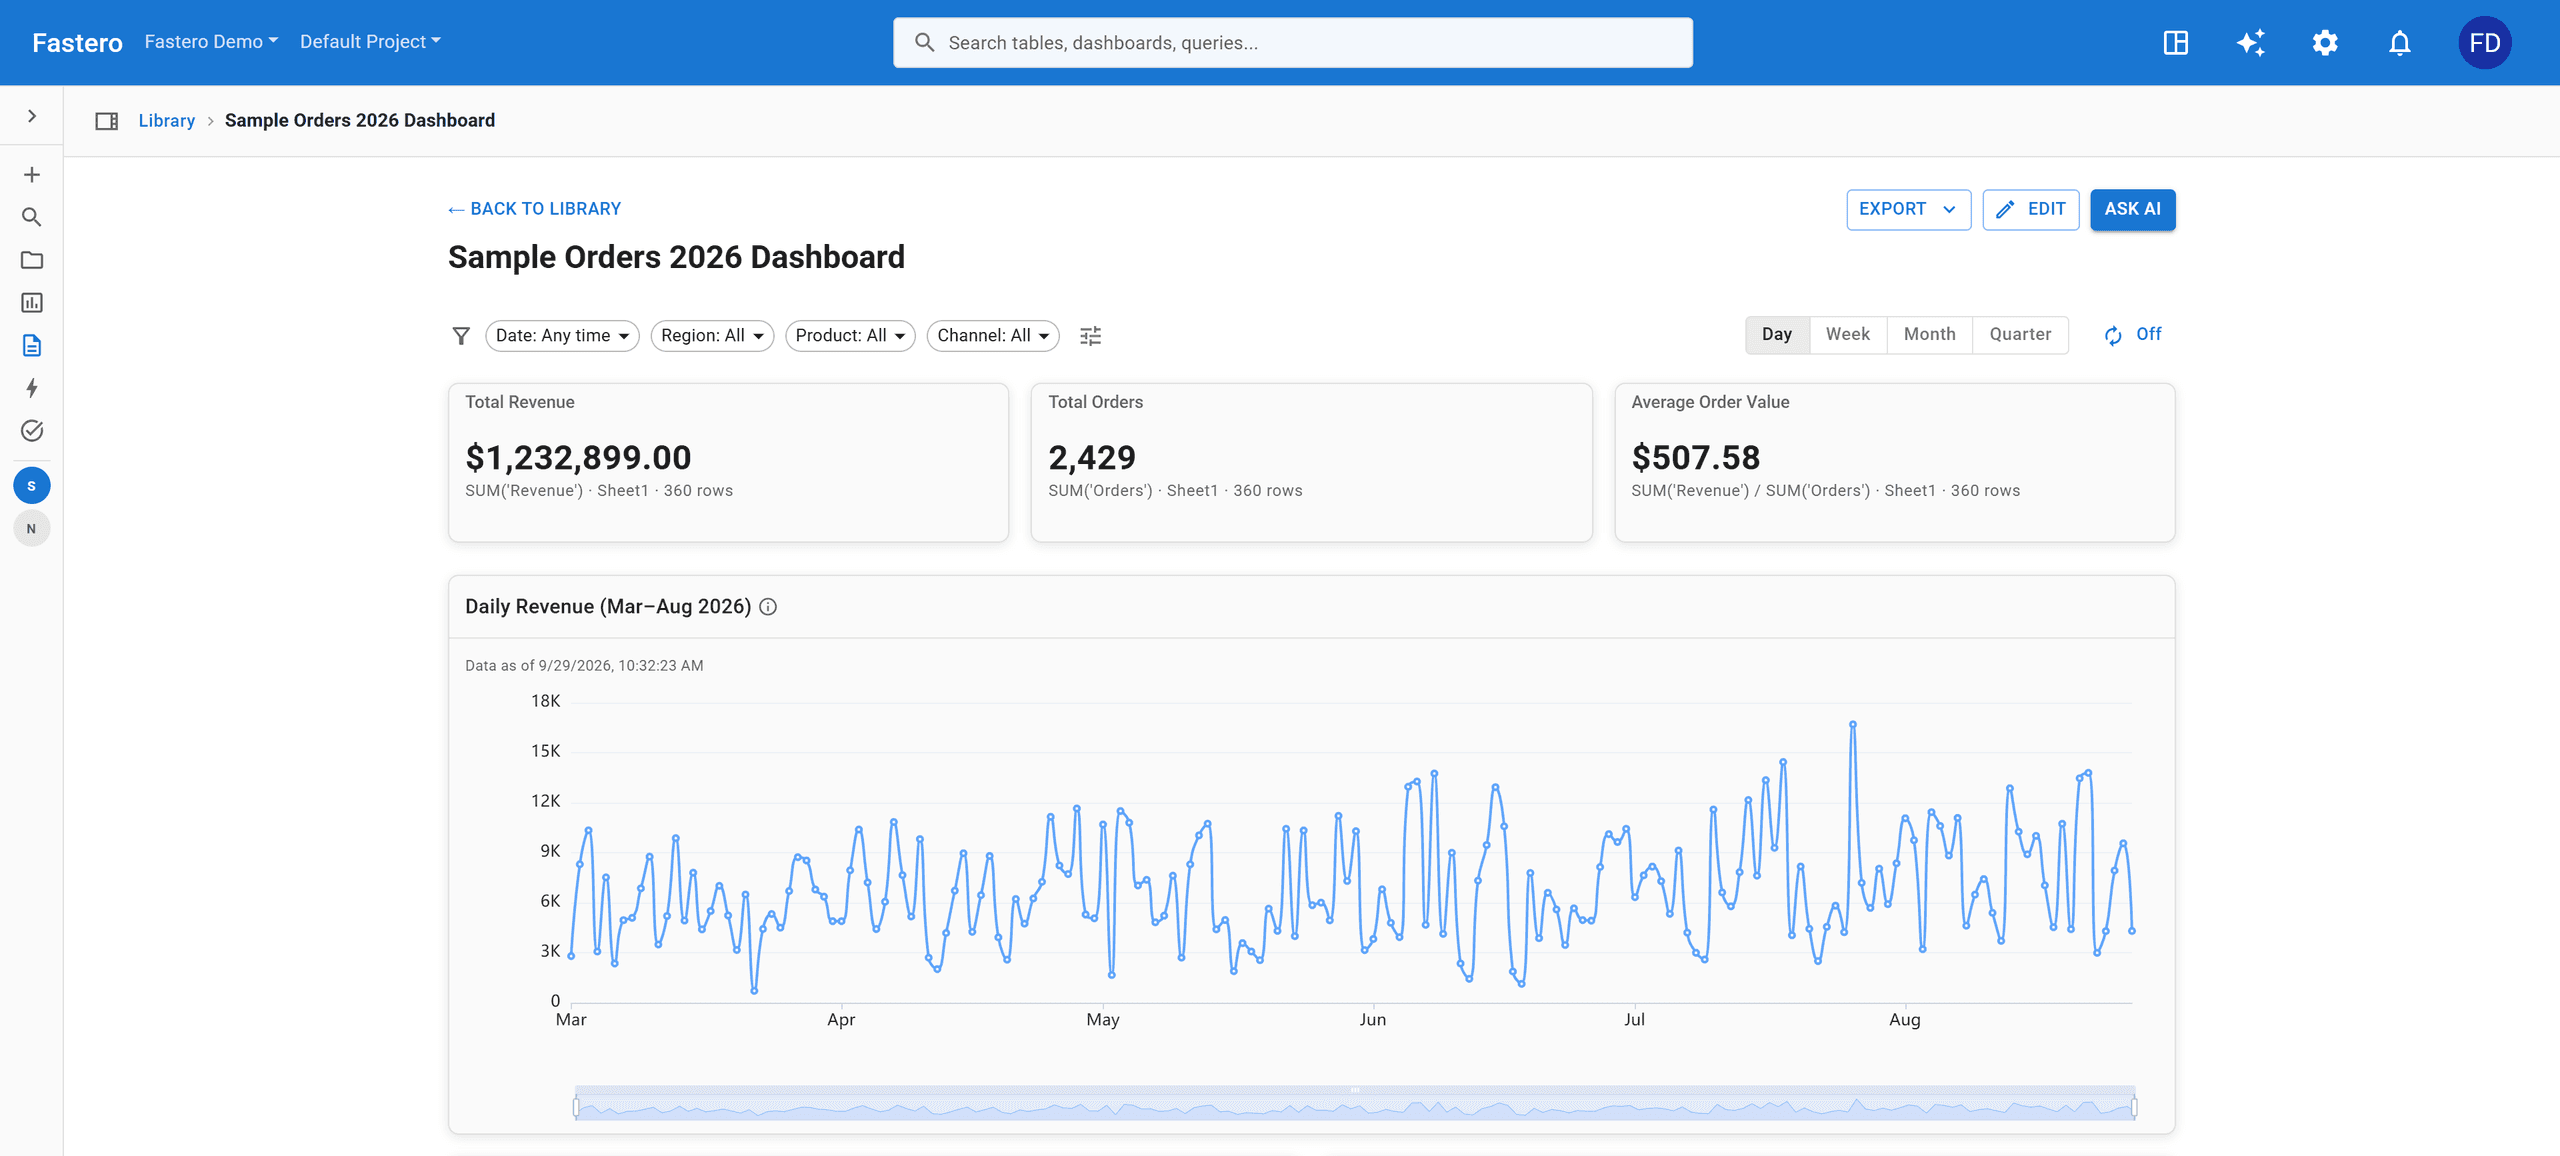
Task: Open the notifications bell
Action: 2400,43
